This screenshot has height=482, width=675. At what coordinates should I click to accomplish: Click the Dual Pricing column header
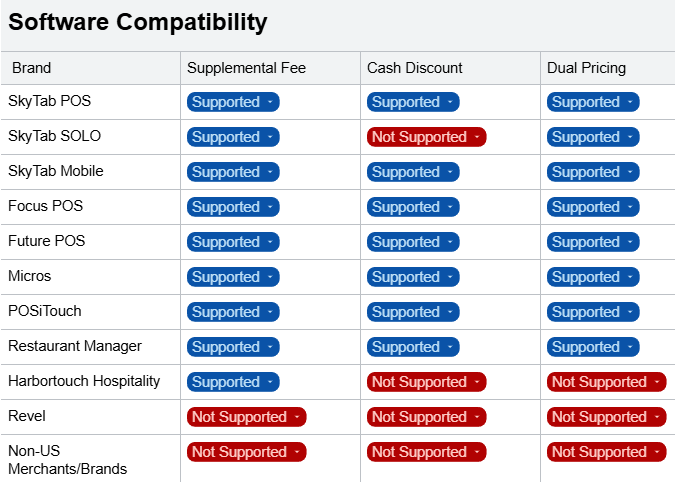pos(586,68)
